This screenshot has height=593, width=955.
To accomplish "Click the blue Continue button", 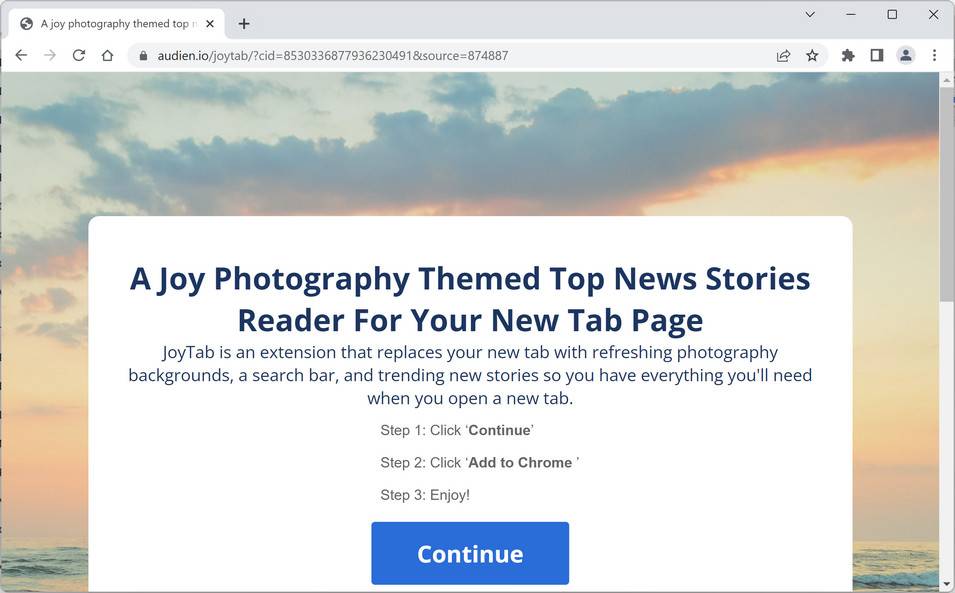I will [470, 553].
